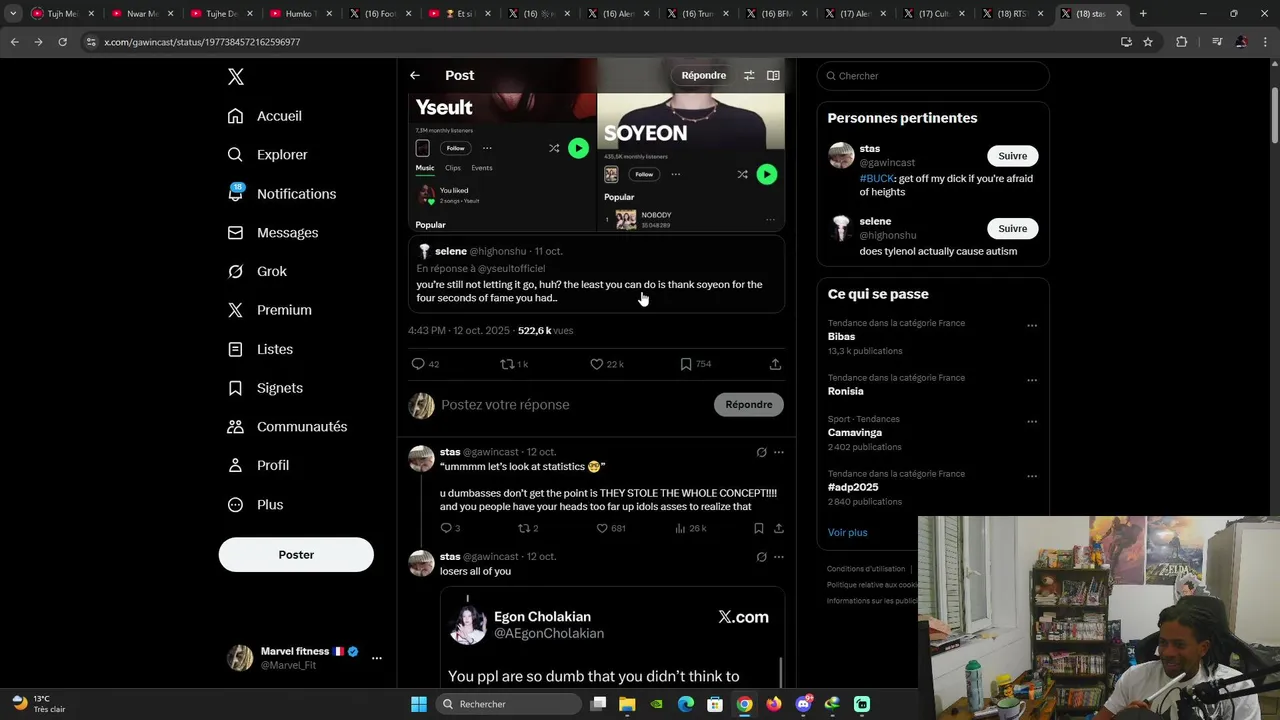Click the taskbar Rechercher search box
This screenshot has height=720, width=1280.
tap(508, 704)
